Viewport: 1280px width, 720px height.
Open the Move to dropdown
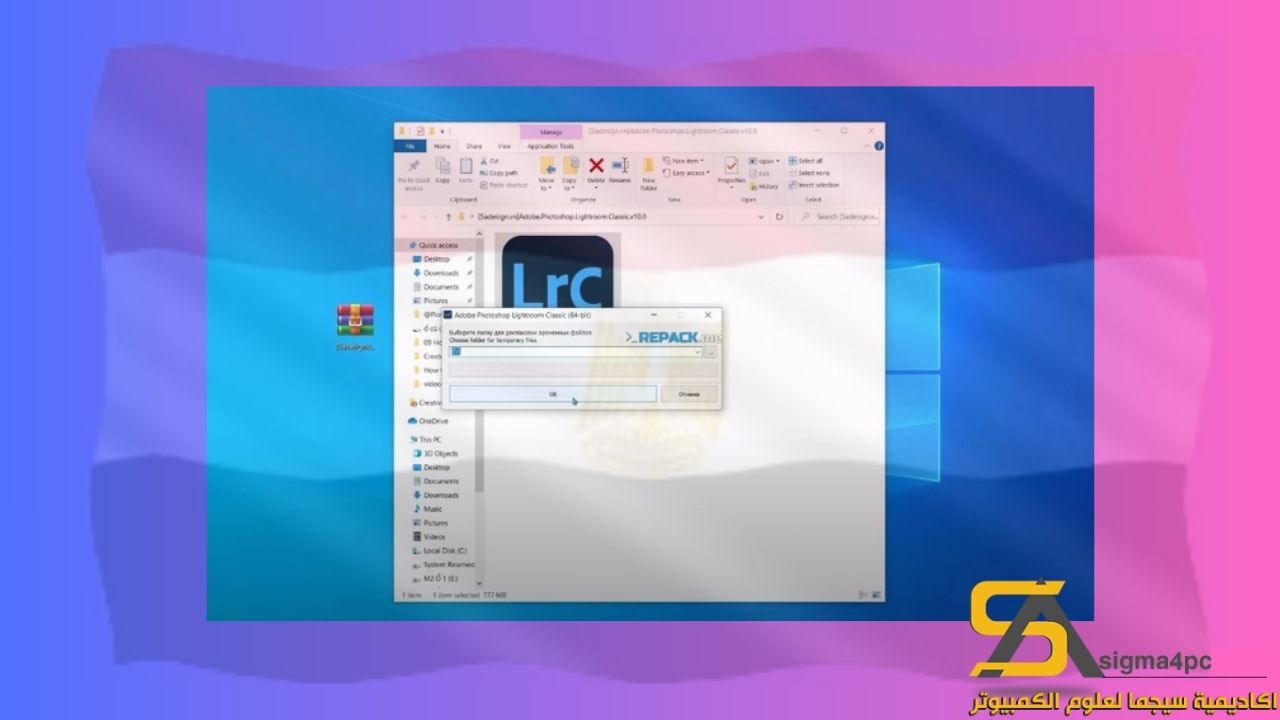[x=547, y=173]
